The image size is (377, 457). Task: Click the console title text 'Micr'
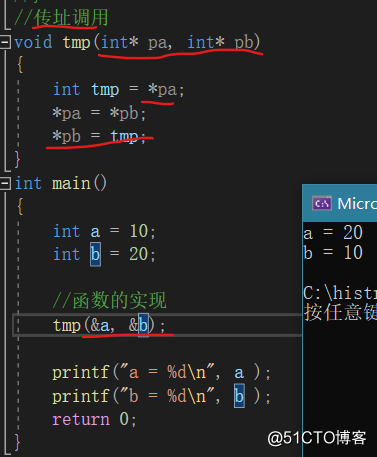click(x=357, y=203)
